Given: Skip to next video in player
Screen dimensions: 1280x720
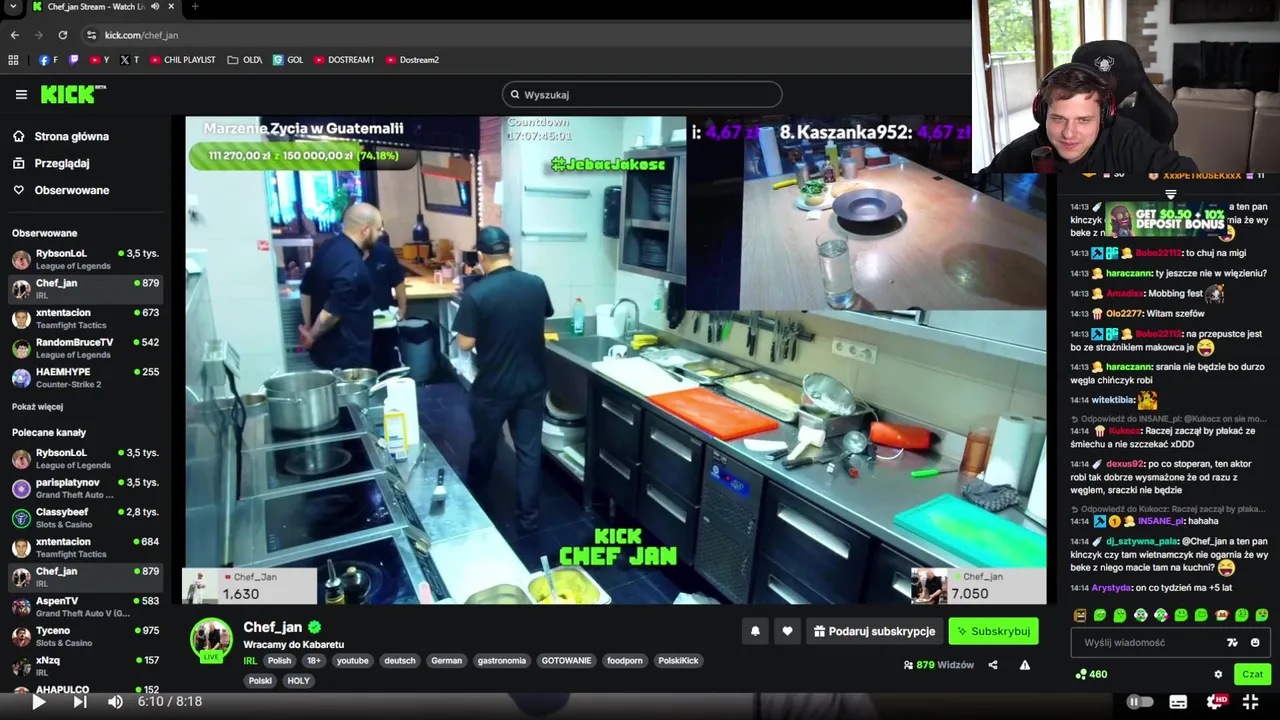Looking at the screenshot, I should (x=79, y=702).
